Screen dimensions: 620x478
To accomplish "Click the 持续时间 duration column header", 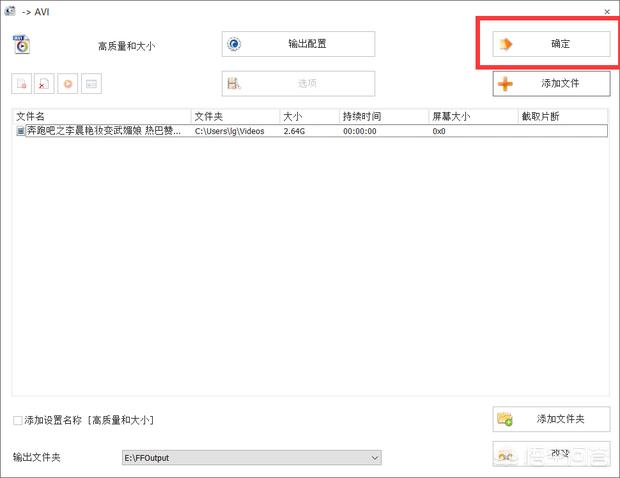I will tap(383, 116).
